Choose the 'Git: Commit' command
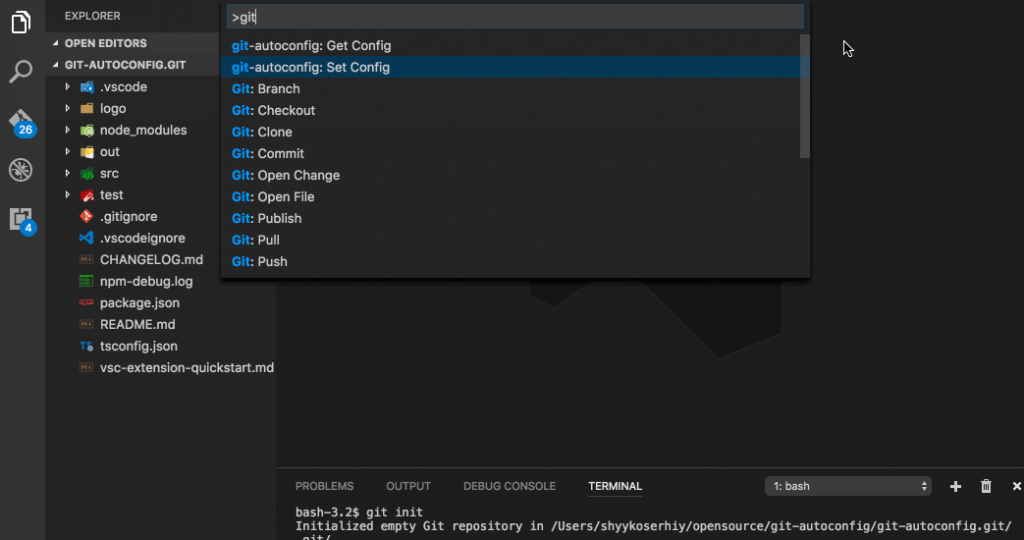The image size is (1024, 540). 511,153
